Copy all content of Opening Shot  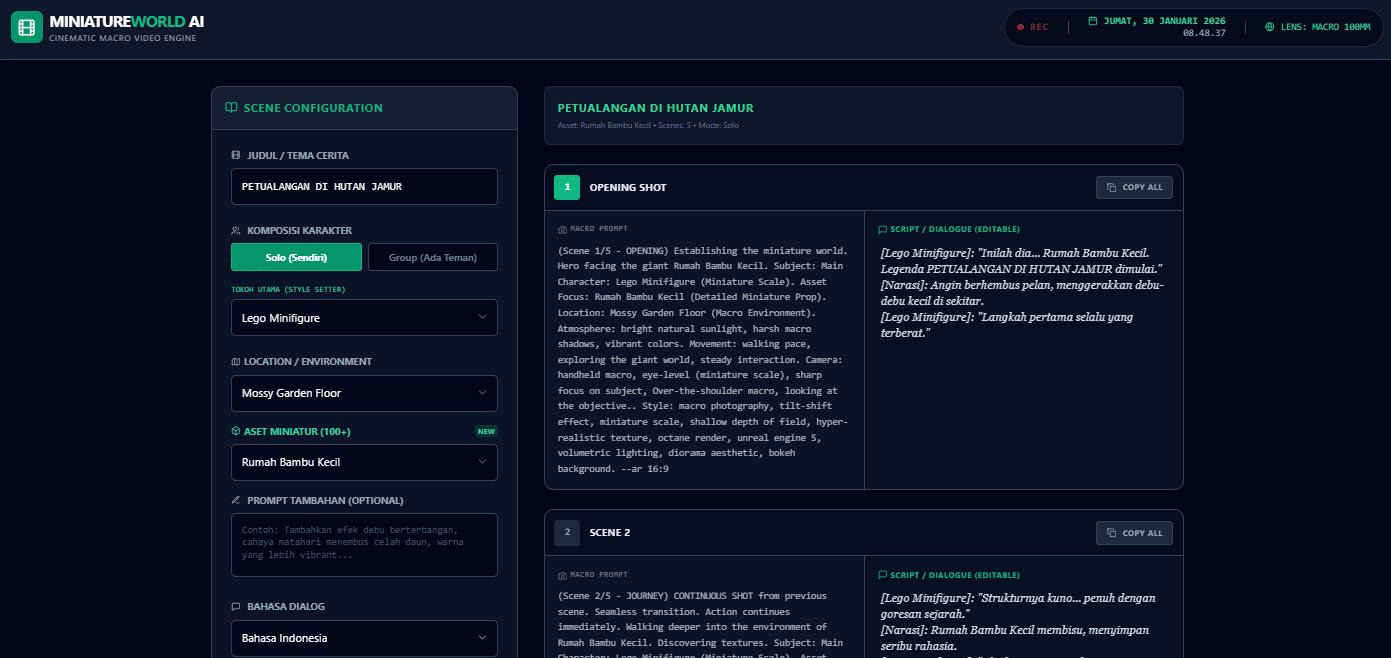[x=1134, y=187]
